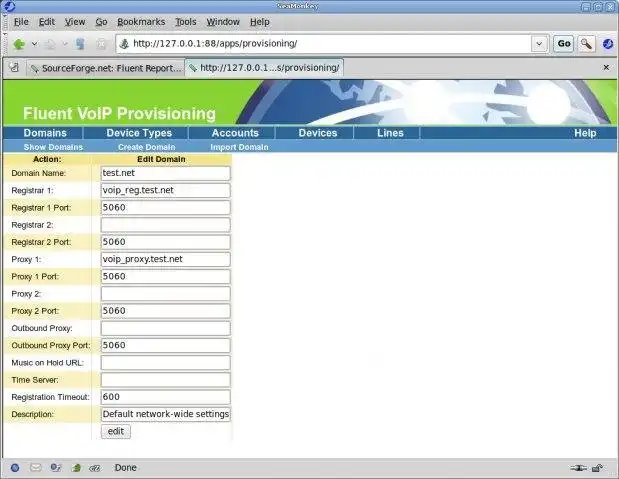The height and width of the screenshot is (479, 619).
Task: Go to the Lines section
Action: click(390, 133)
